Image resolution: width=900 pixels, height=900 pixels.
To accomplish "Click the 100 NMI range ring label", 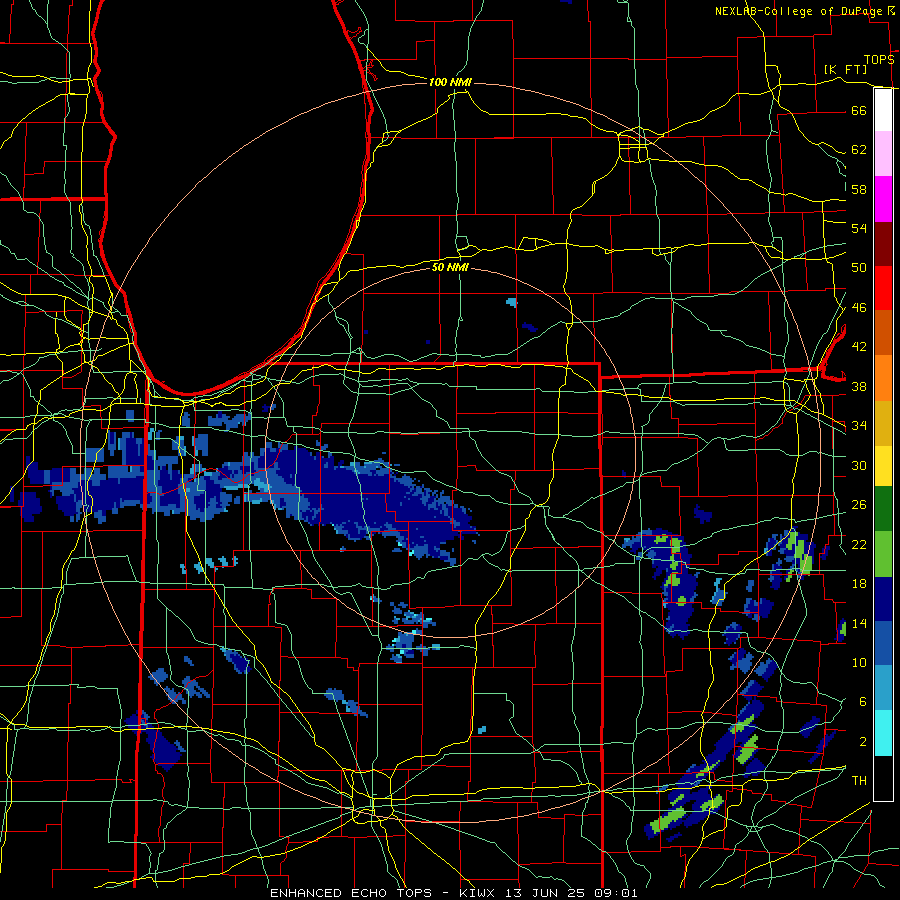I will (x=450, y=82).
